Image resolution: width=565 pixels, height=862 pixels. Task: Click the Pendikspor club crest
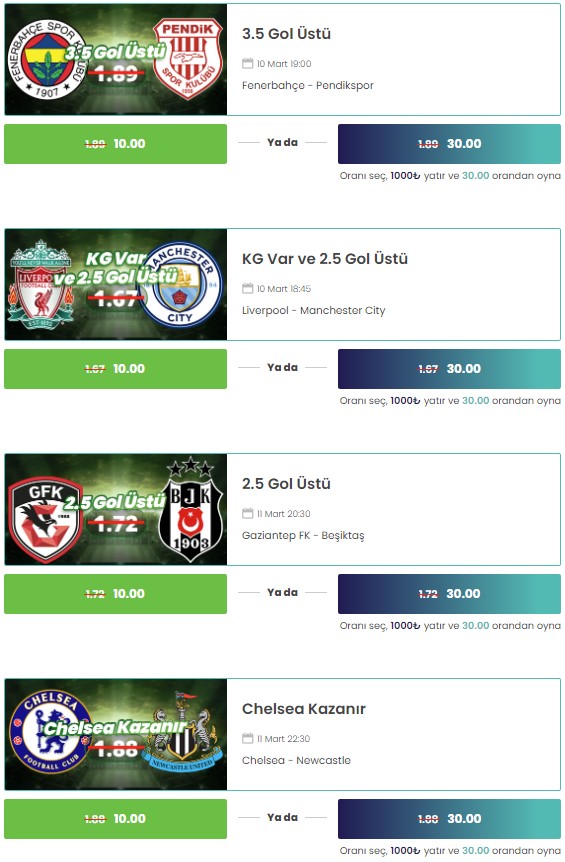(x=187, y=59)
